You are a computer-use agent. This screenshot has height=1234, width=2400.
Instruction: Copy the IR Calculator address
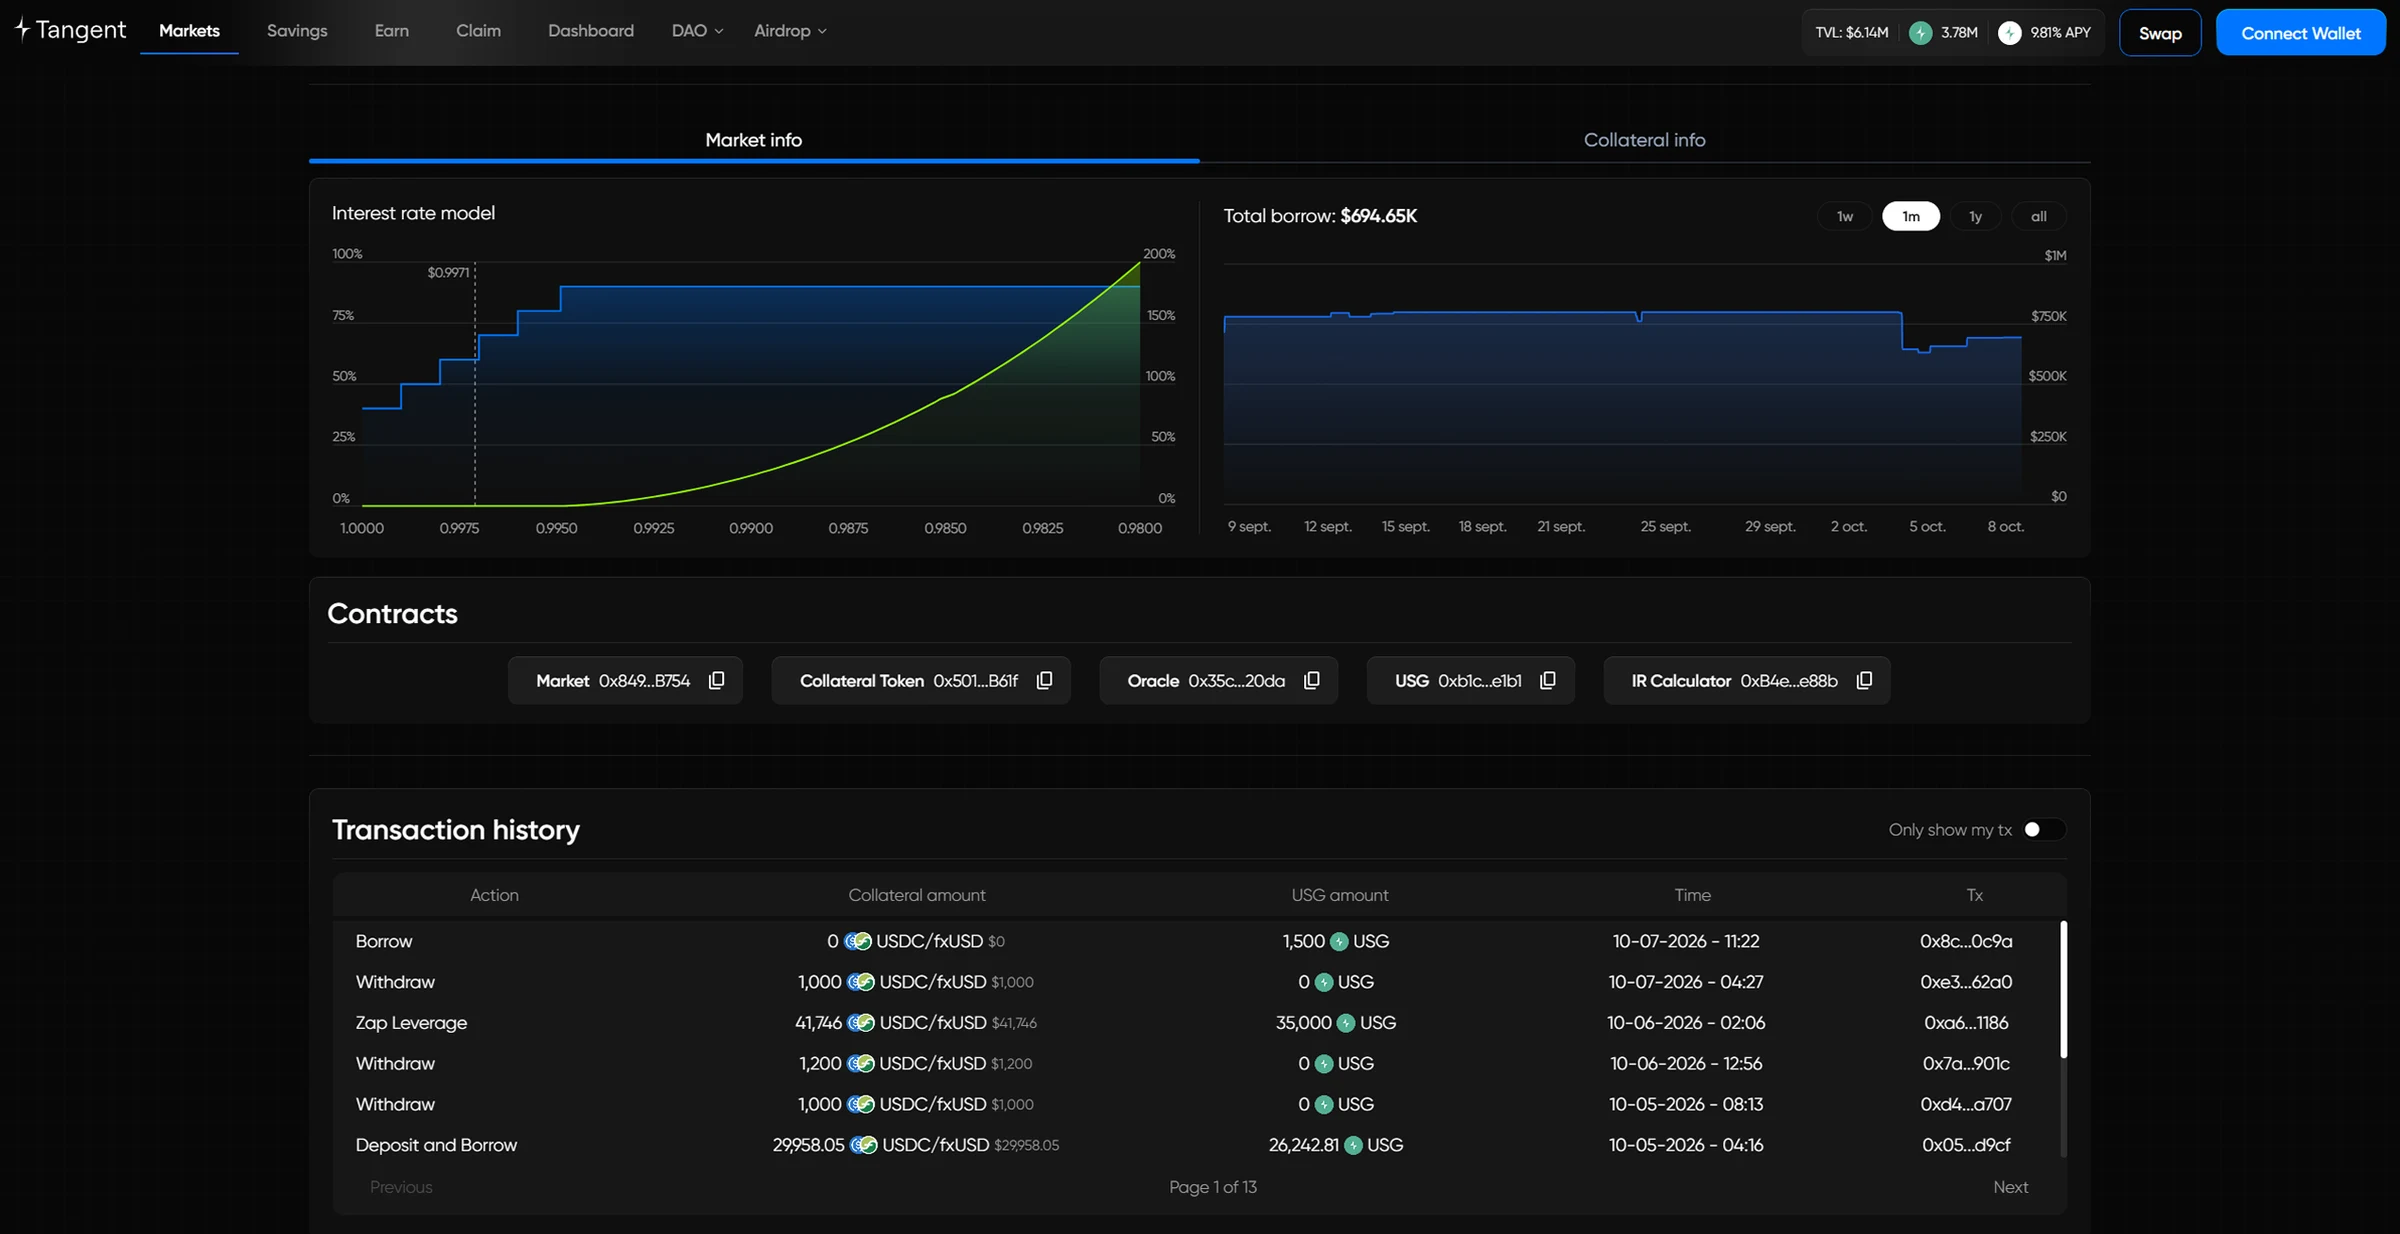pyautogui.click(x=1864, y=680)
